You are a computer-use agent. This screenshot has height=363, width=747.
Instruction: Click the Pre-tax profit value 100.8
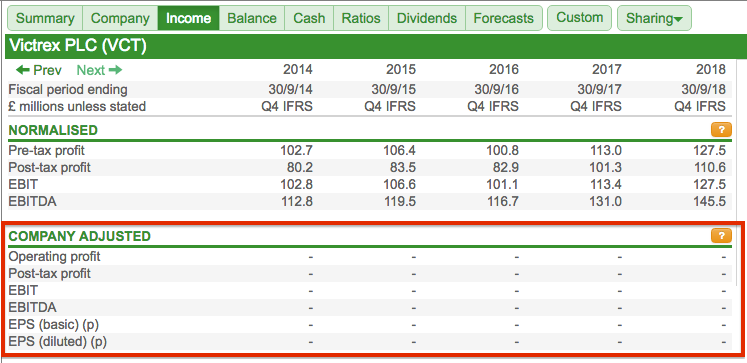tap(503, 151)
